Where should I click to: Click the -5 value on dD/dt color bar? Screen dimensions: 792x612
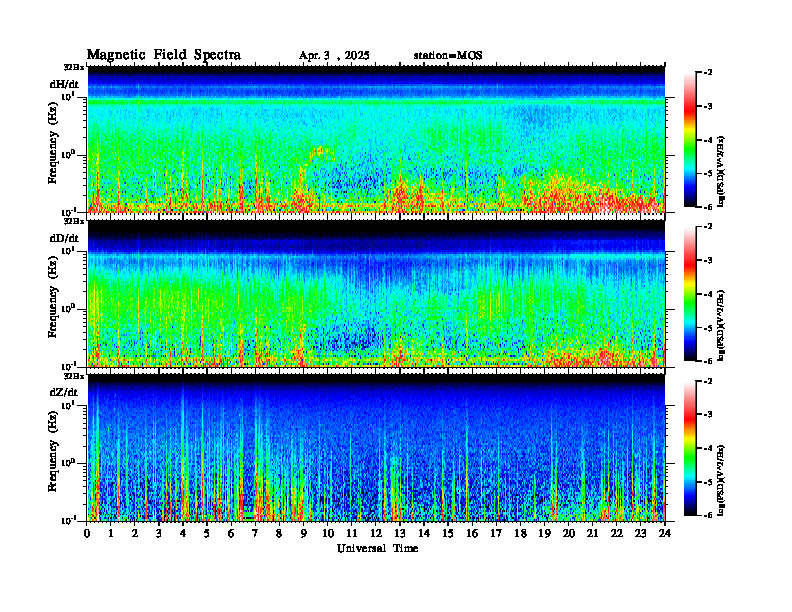(708, 328)
